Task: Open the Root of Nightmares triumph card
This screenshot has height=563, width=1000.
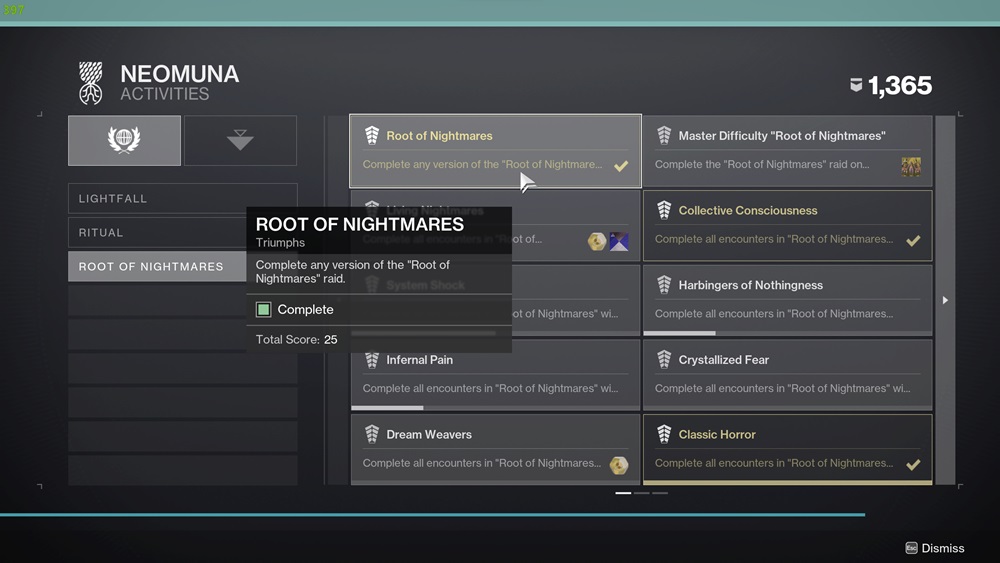Action: tap(495, 151)
